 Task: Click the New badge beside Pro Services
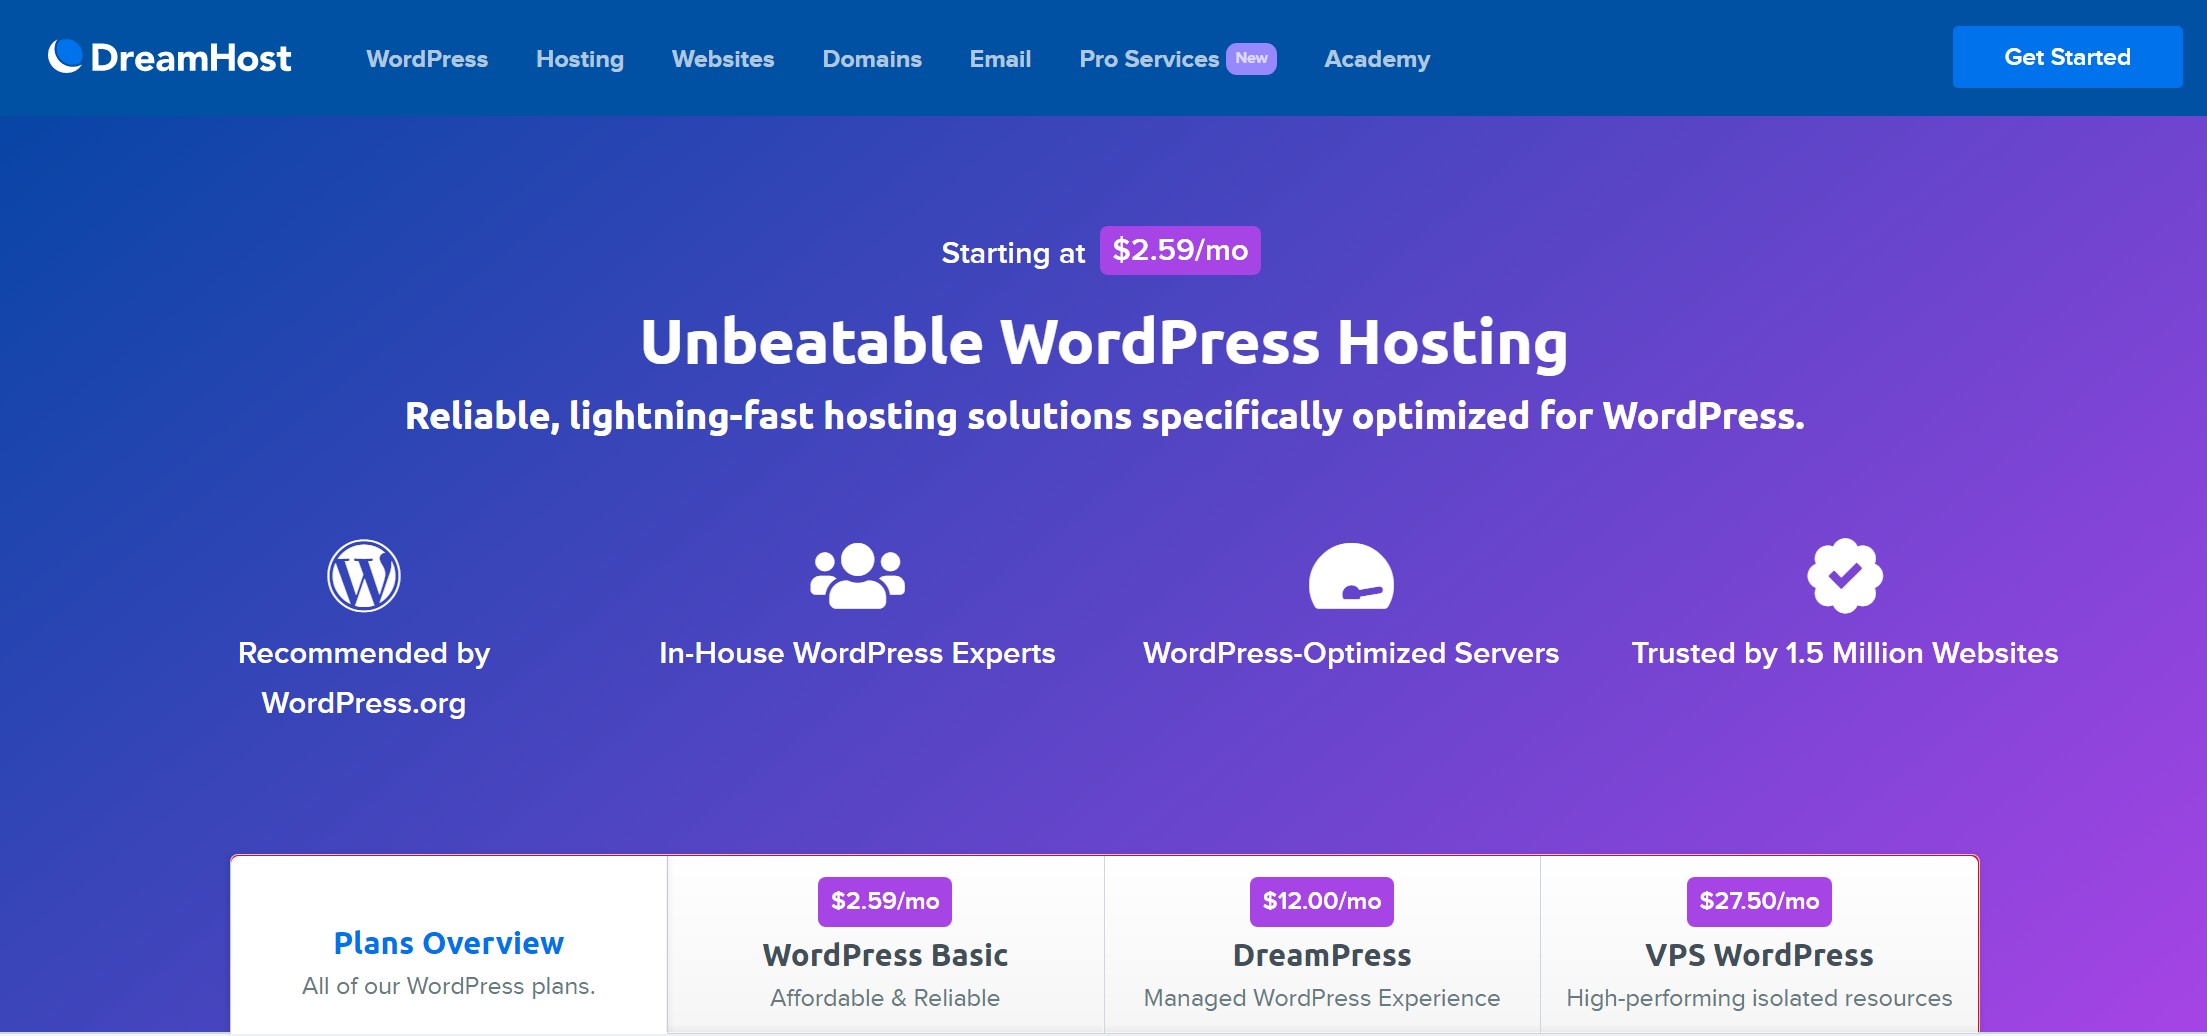1251,58
